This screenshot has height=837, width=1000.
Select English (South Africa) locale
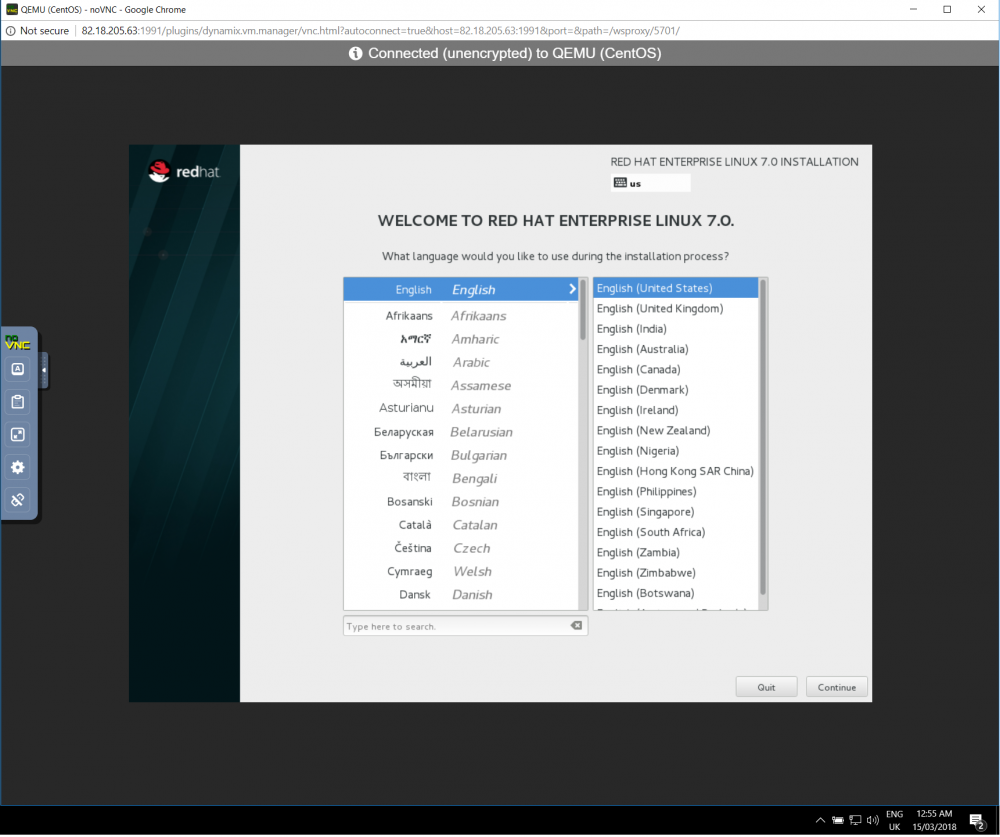tap(675, 533)
